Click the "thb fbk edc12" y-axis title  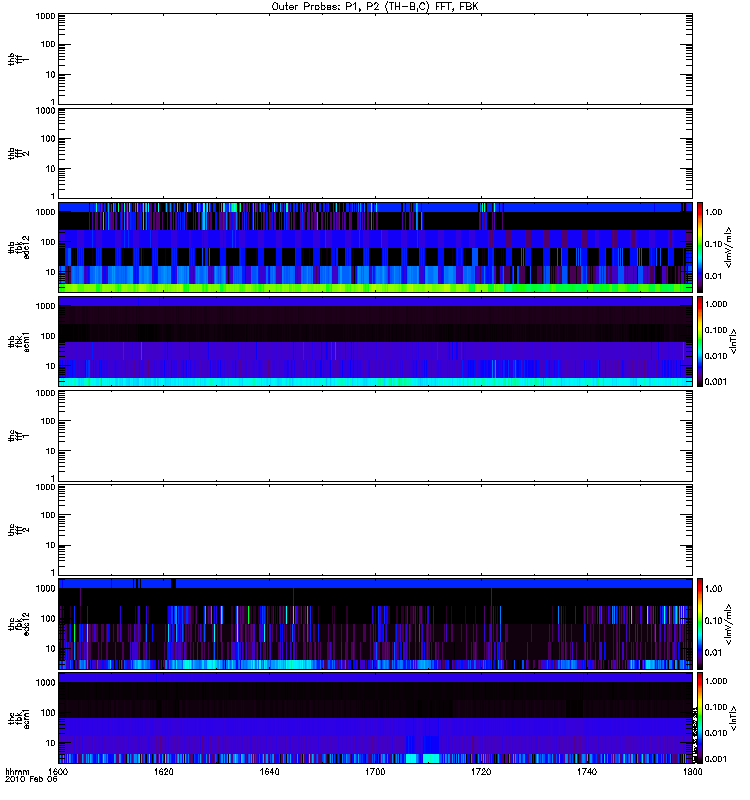(19, 247)
